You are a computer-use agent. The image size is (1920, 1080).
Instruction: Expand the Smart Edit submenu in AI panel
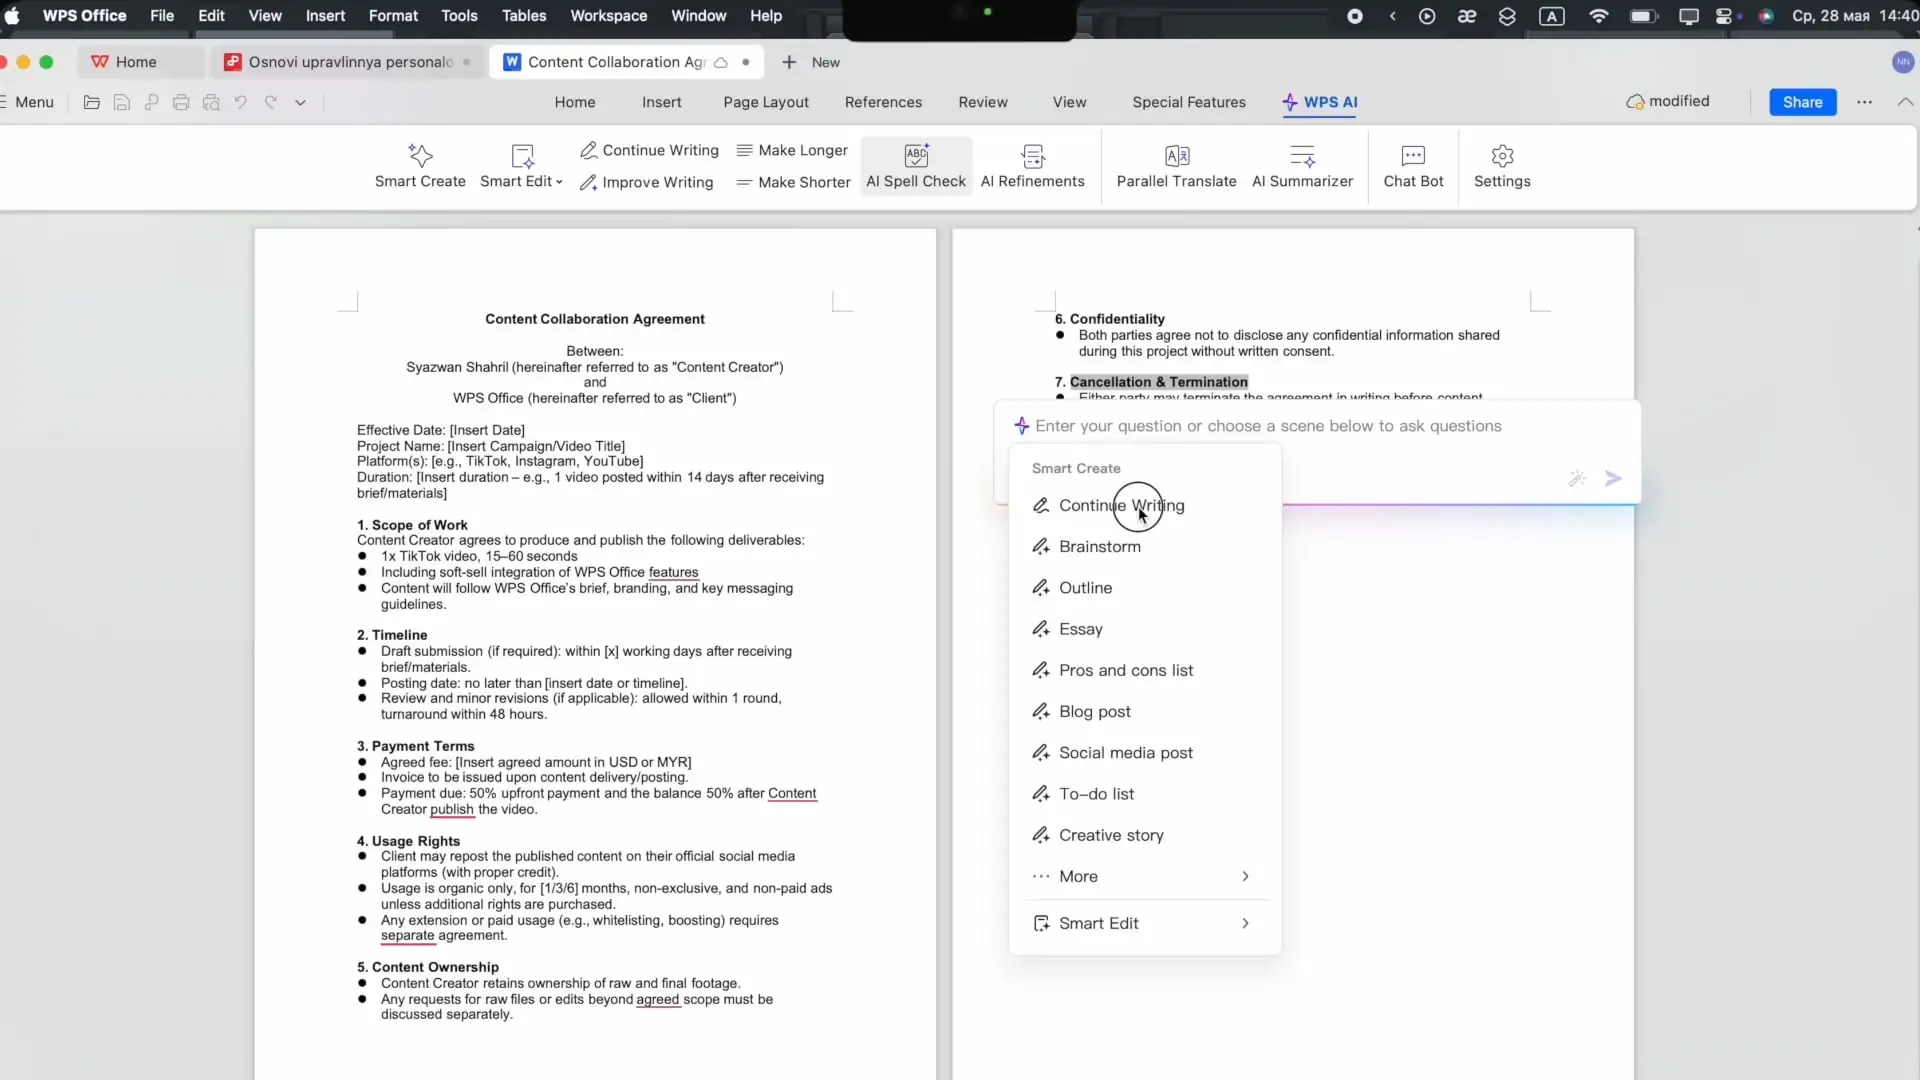tap(1142, 922)
